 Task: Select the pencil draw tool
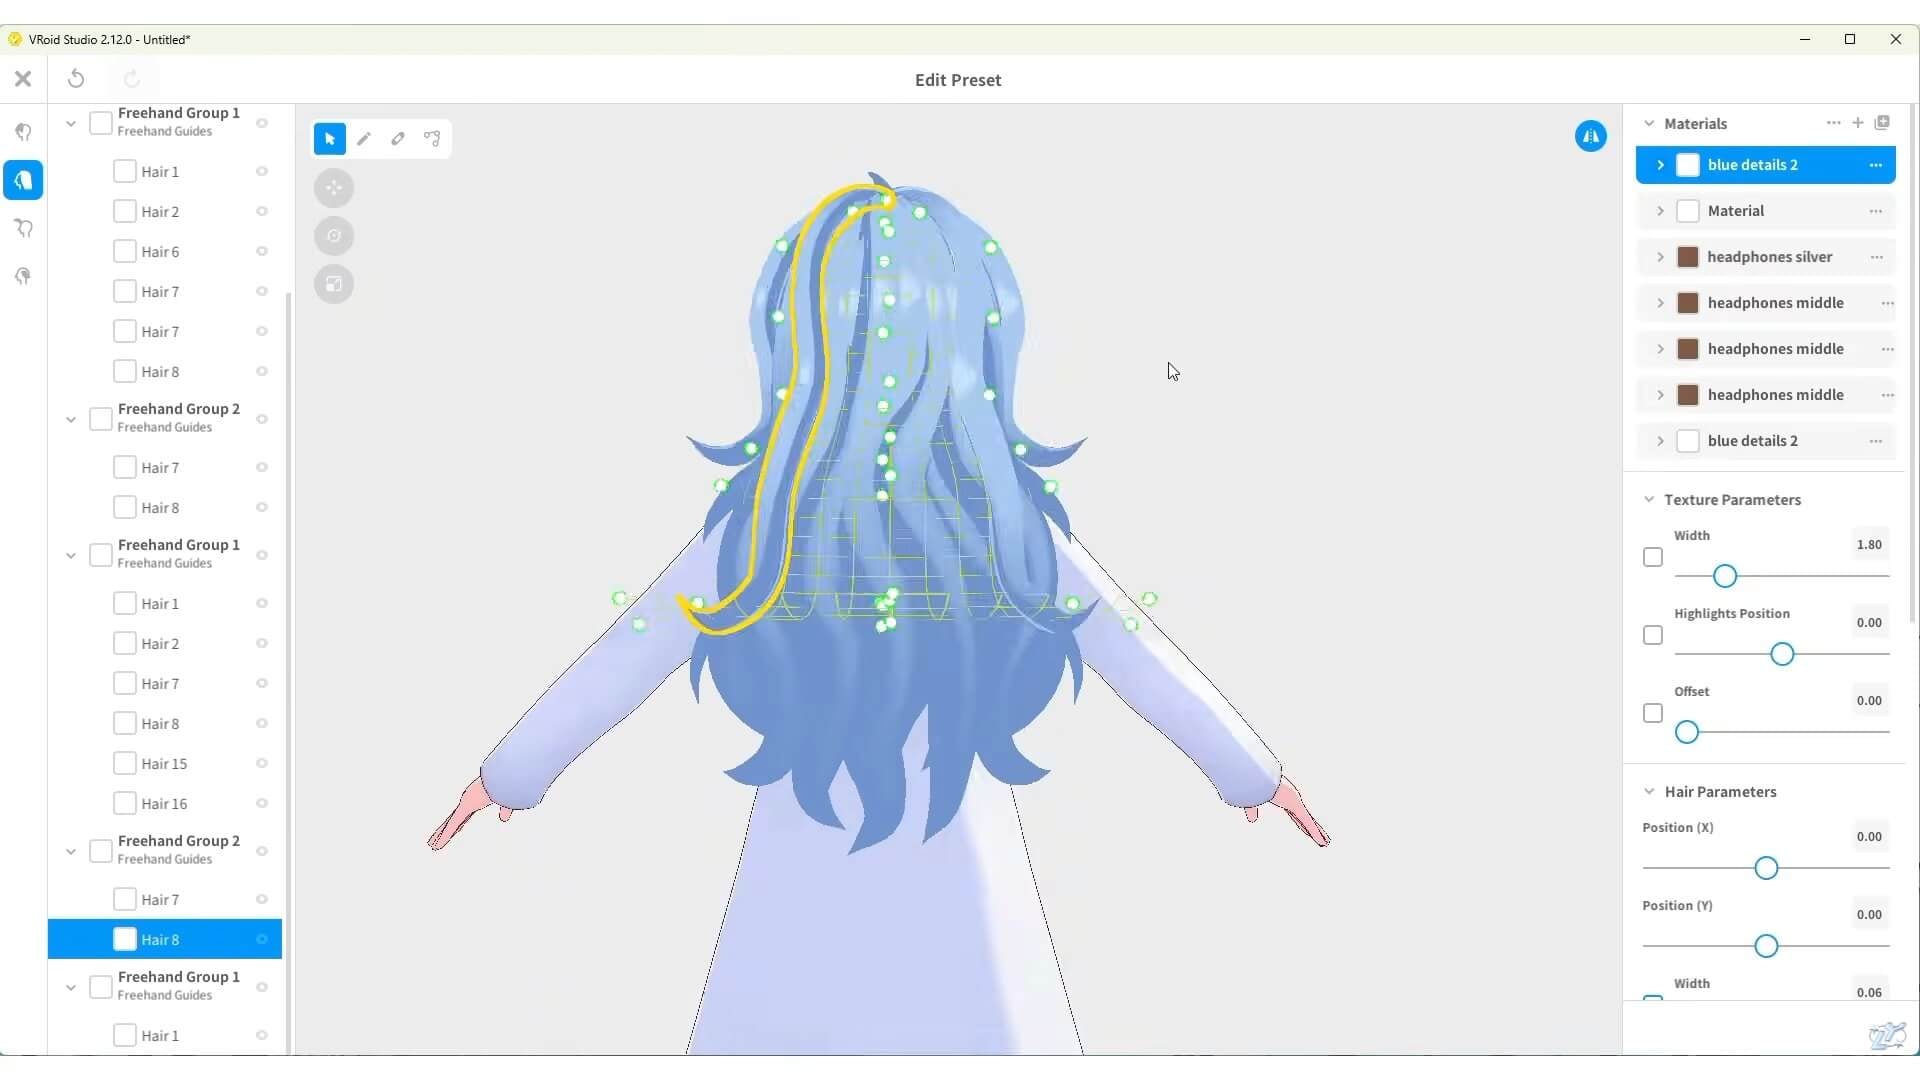pyautogui.click(x=364, y=139)
